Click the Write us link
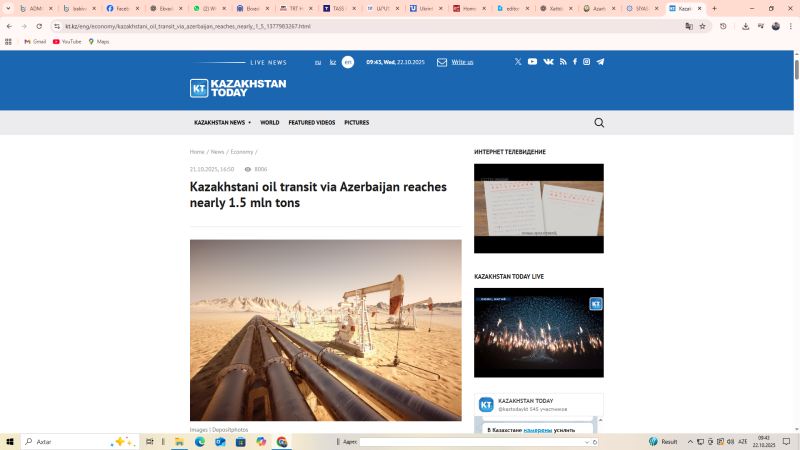The image size is (800, 450). (462, 62)
